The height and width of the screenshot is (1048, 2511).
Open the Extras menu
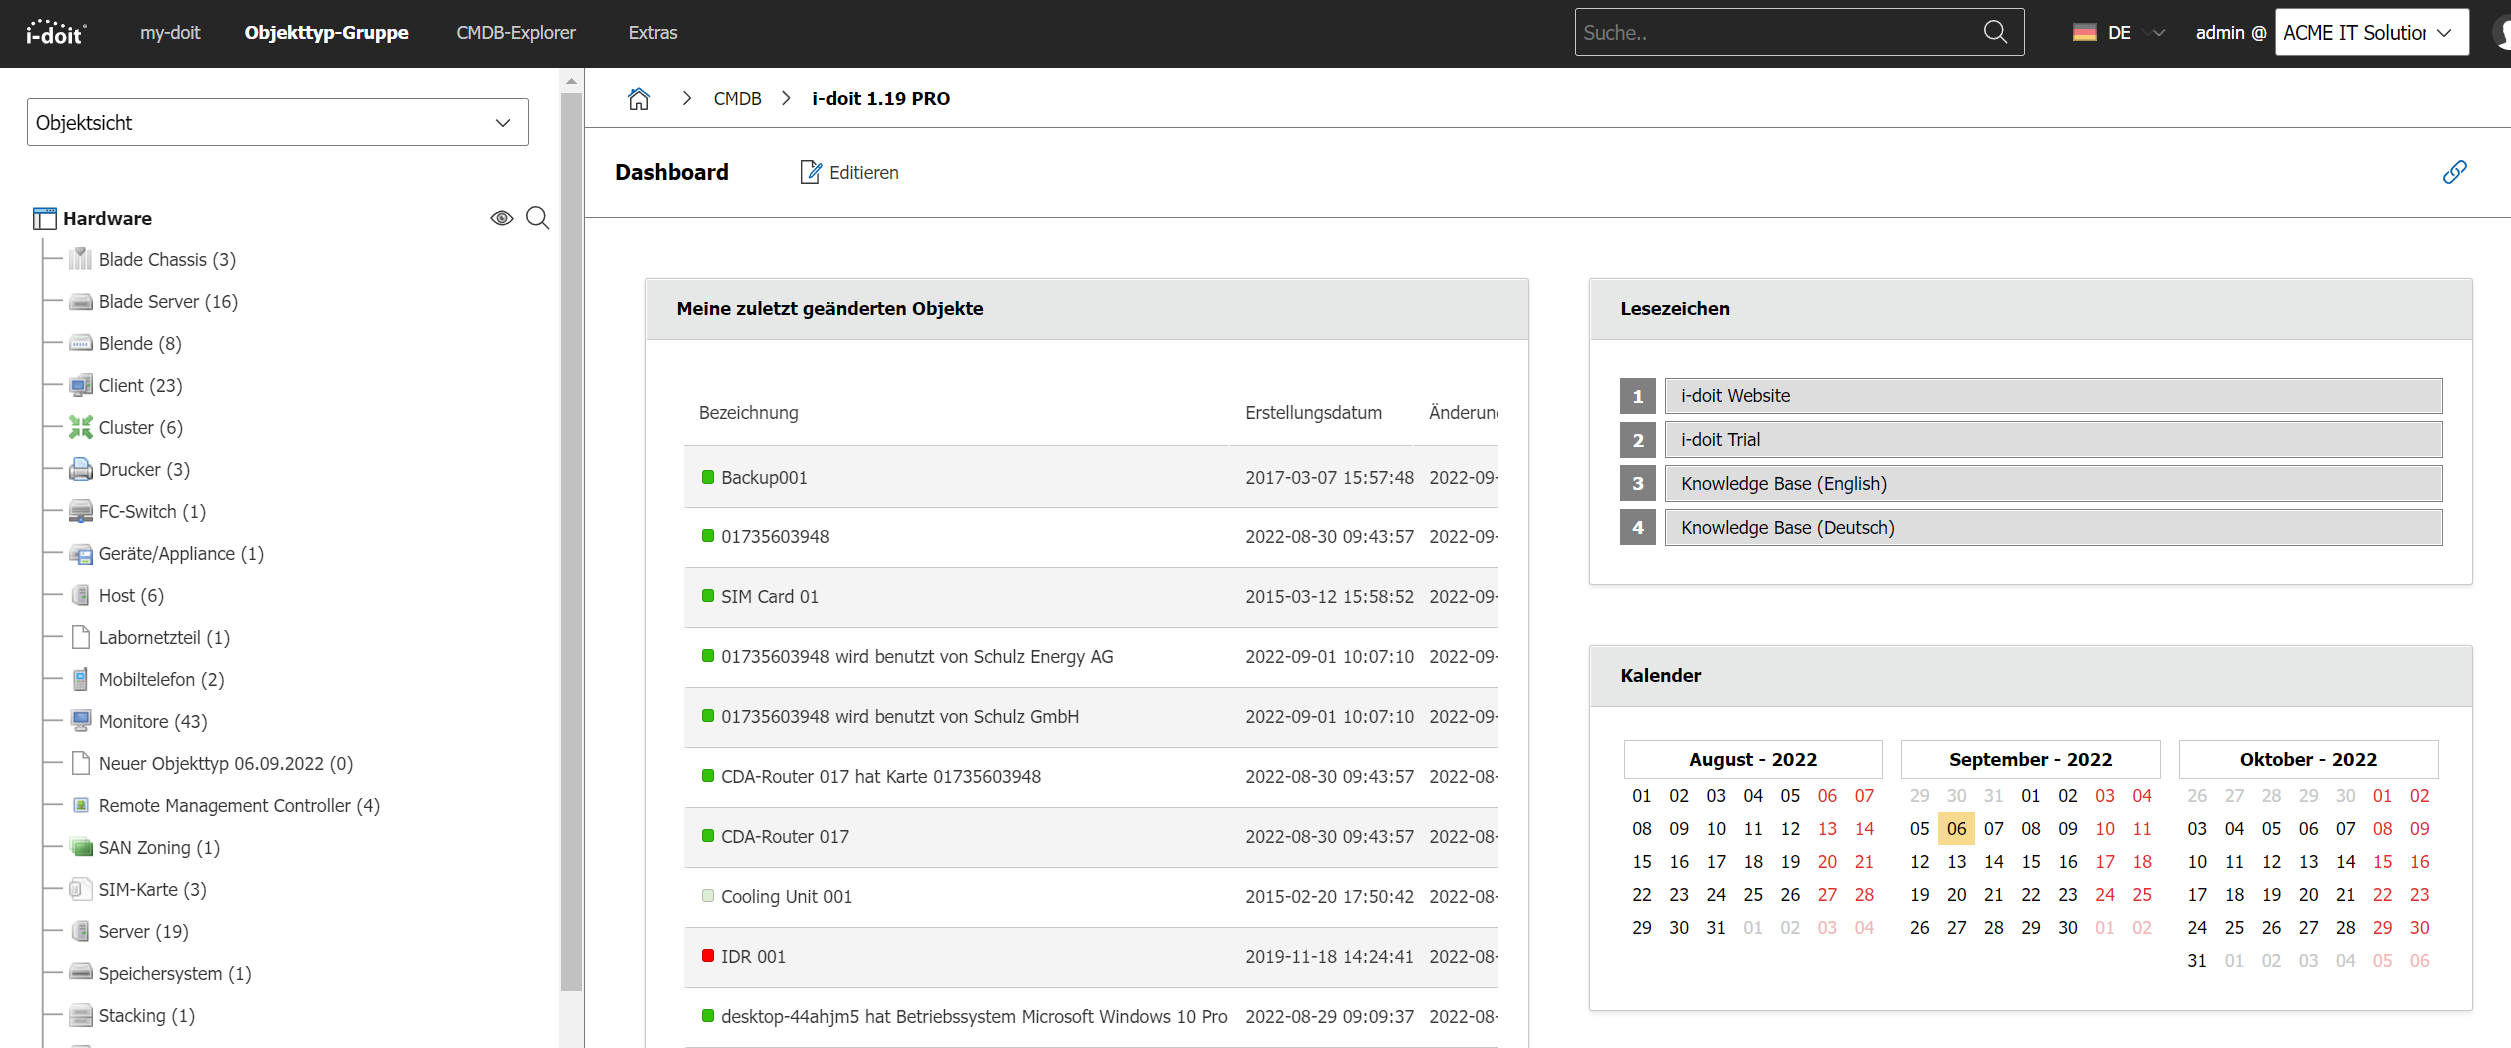click(x=652, y=32)
